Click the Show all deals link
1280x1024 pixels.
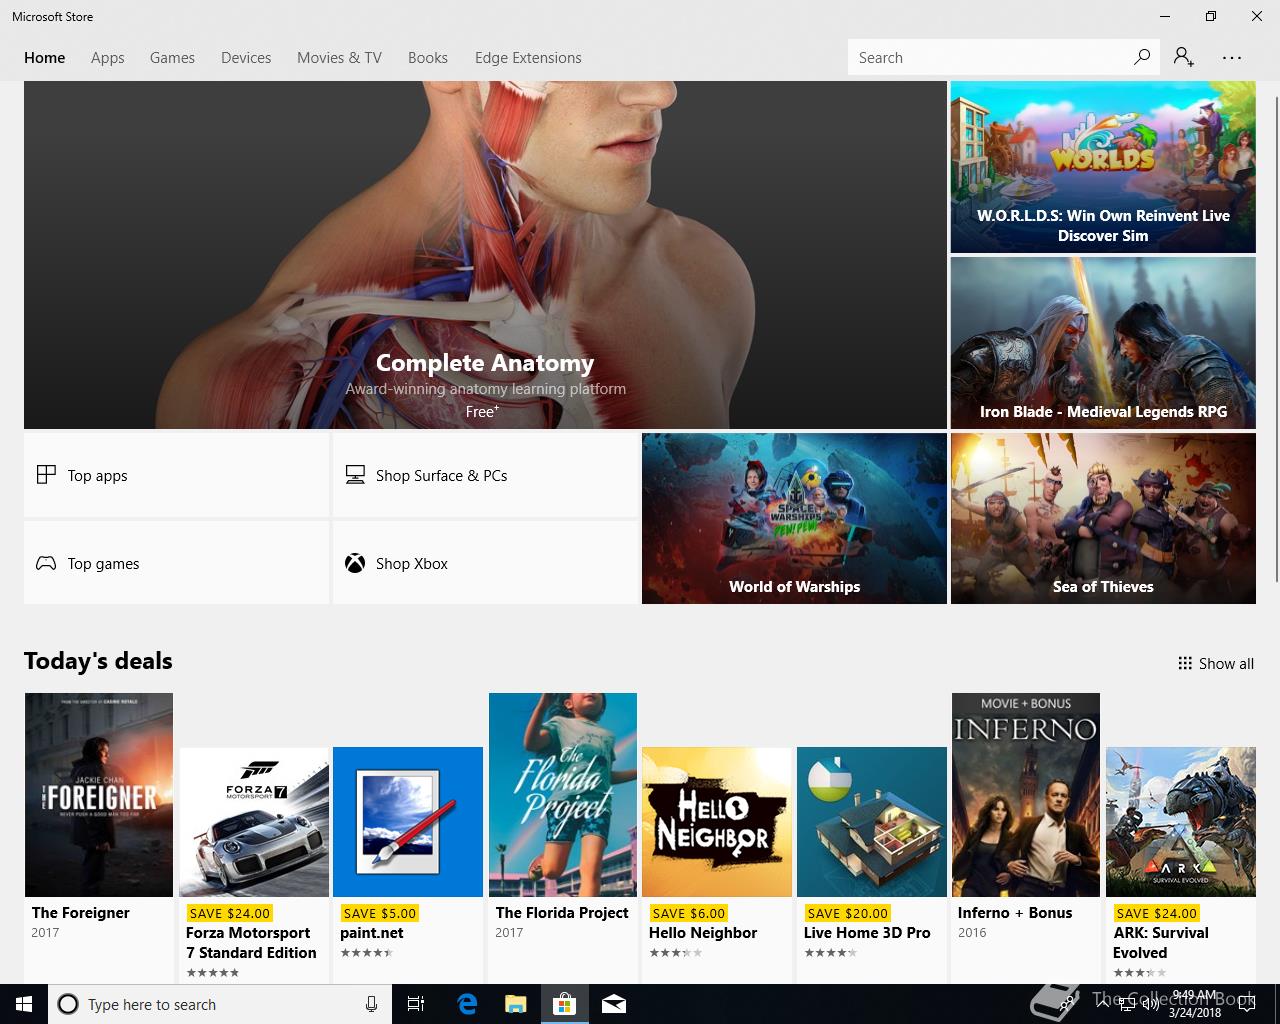tap(1216, 663)
